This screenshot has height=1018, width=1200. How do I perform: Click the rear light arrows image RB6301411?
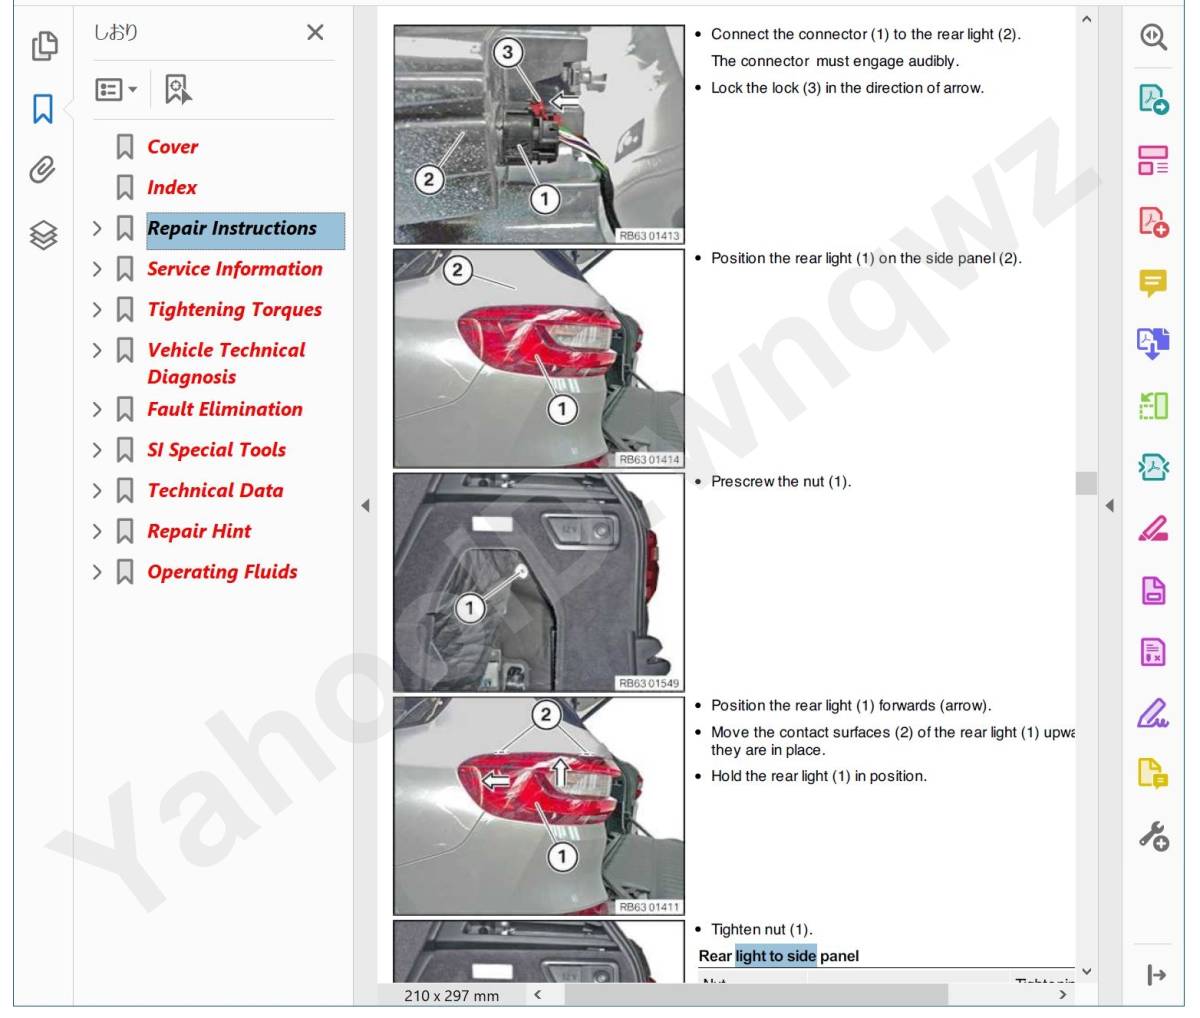click(539, 806)
